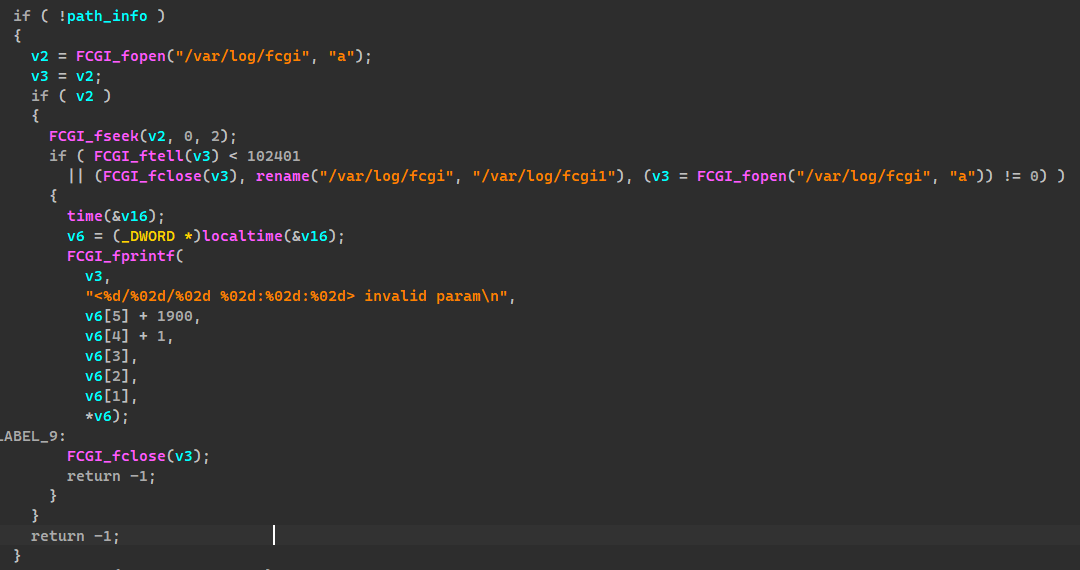Select the 102401 size constant
Screen dimensions: 1080x570
pos(273,156)
